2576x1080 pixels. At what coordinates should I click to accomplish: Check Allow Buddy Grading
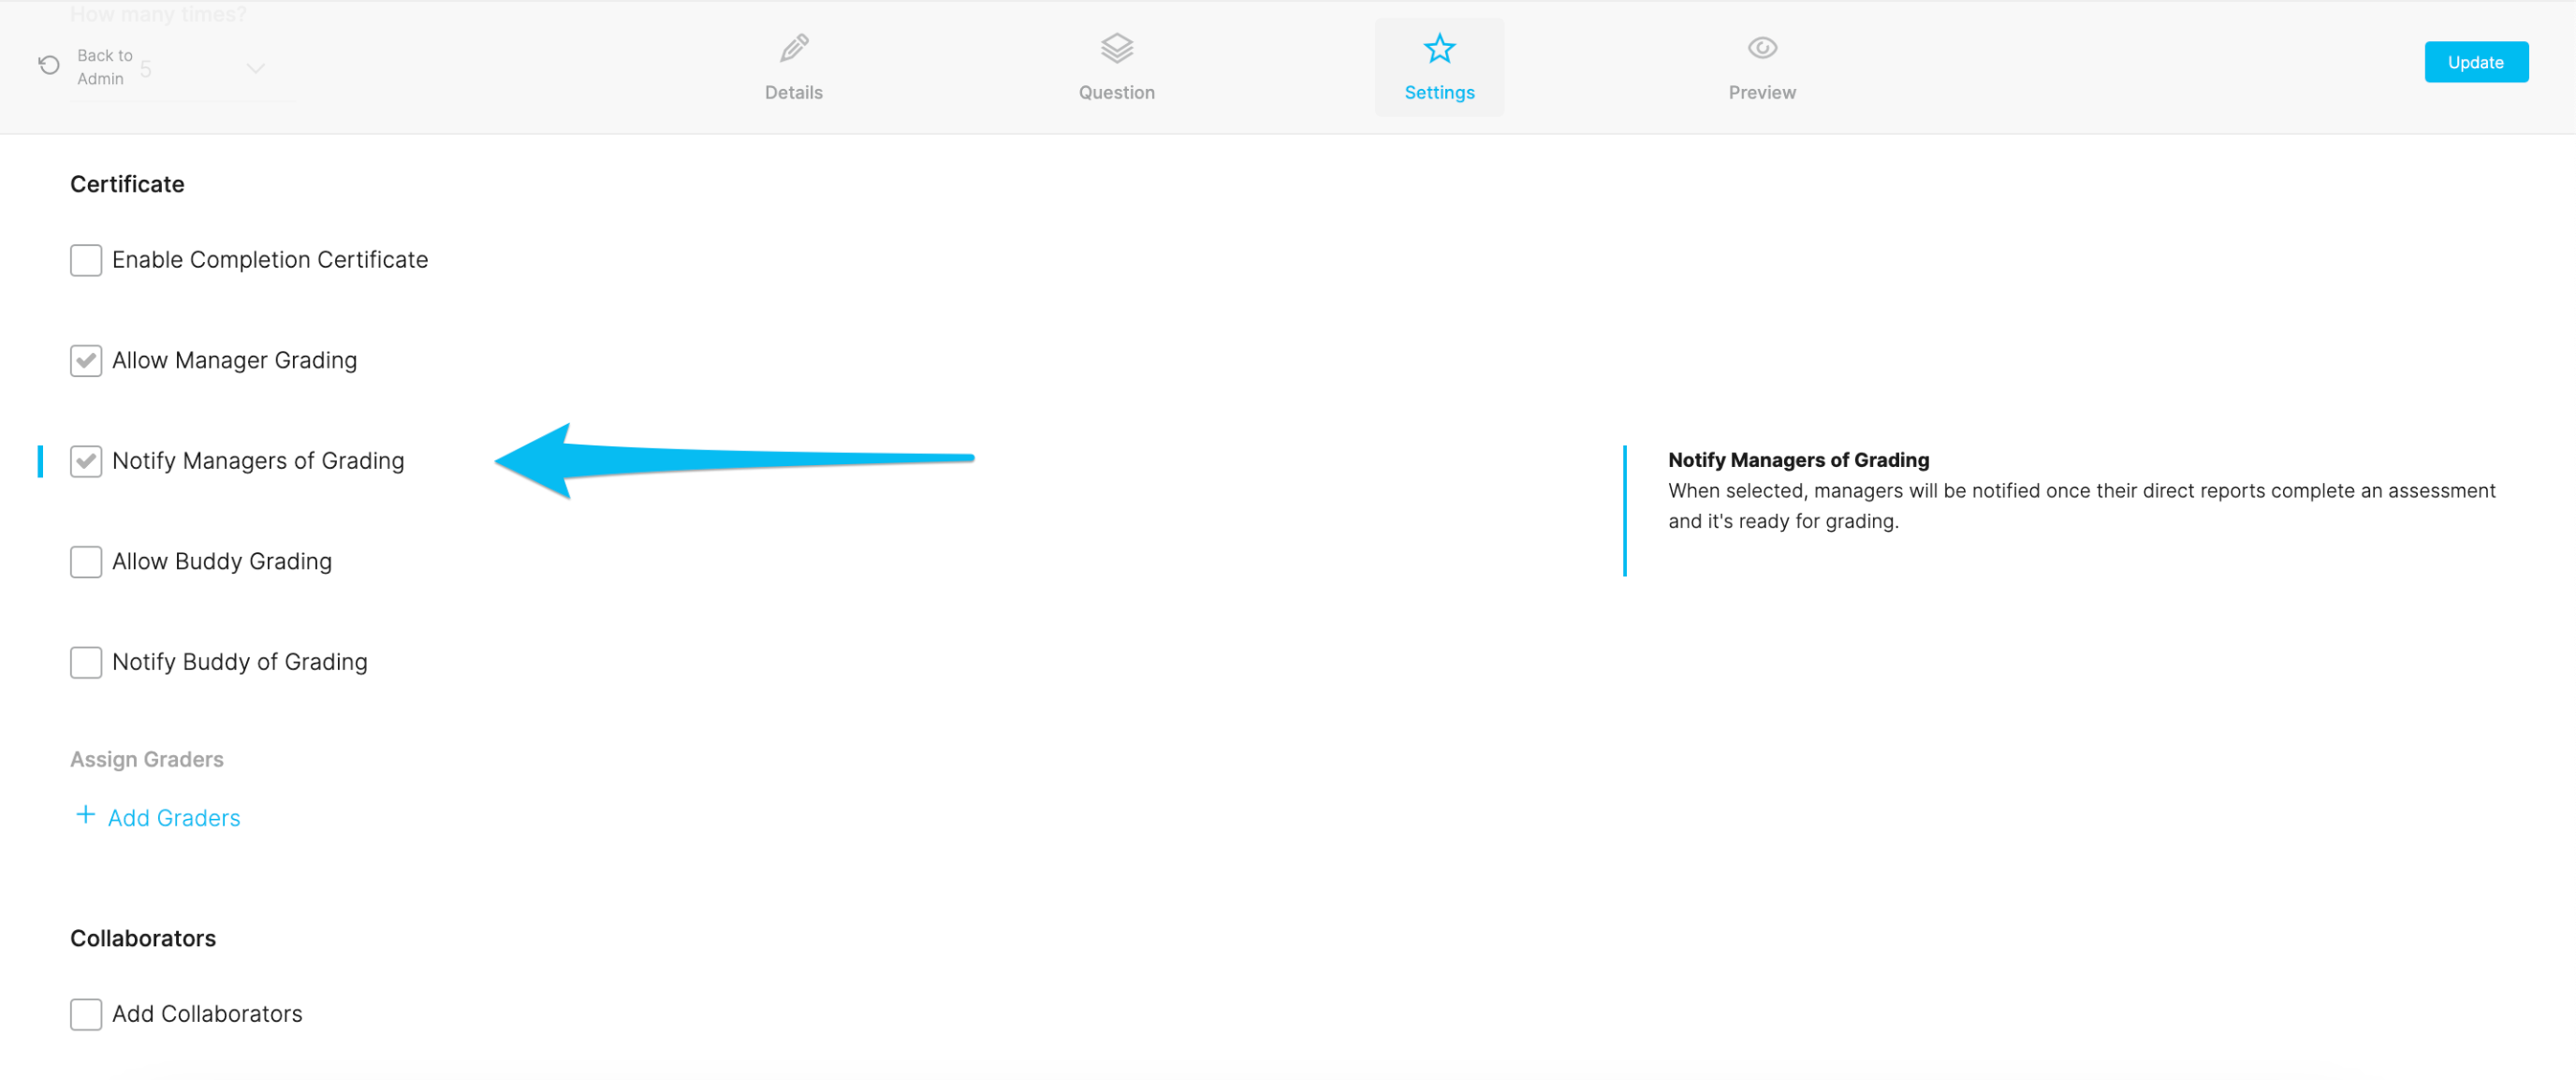pos(86,562)
